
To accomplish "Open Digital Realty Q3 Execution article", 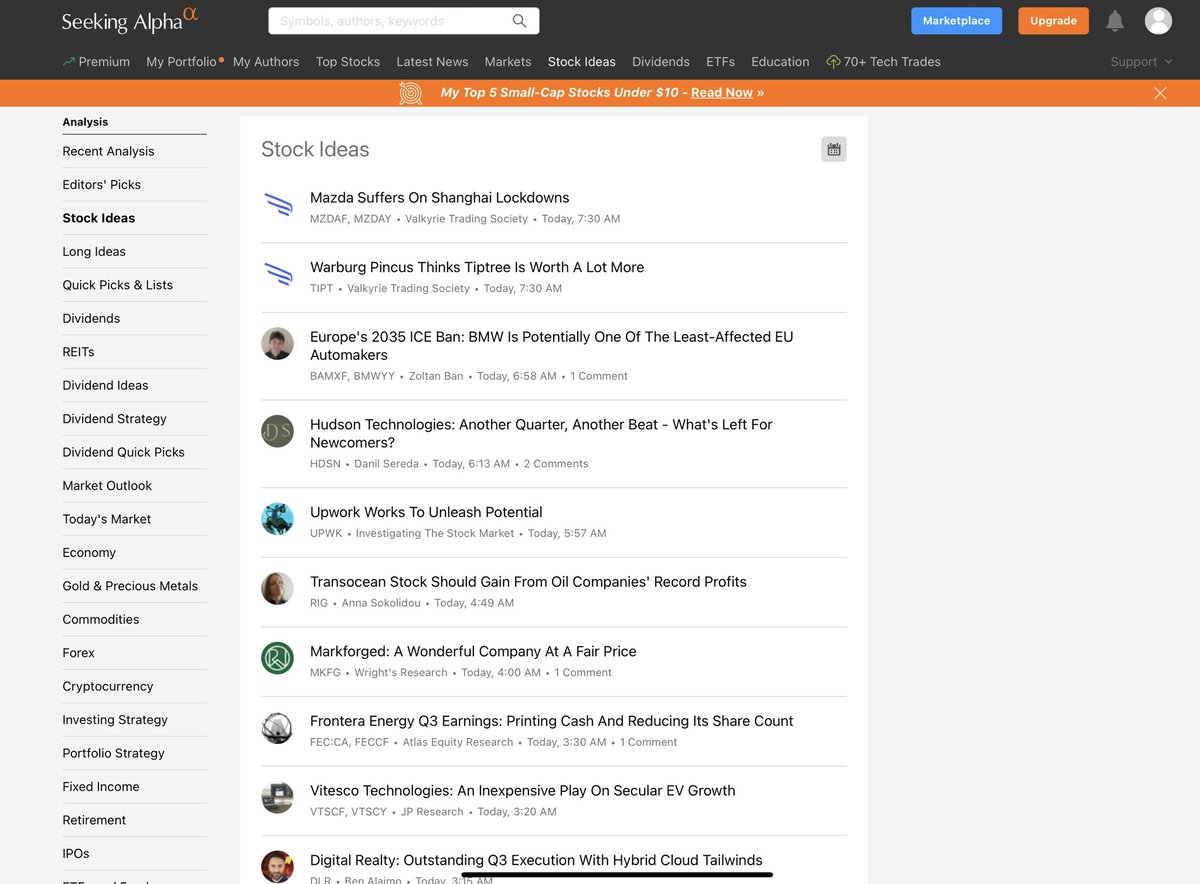I will point(536,860).
